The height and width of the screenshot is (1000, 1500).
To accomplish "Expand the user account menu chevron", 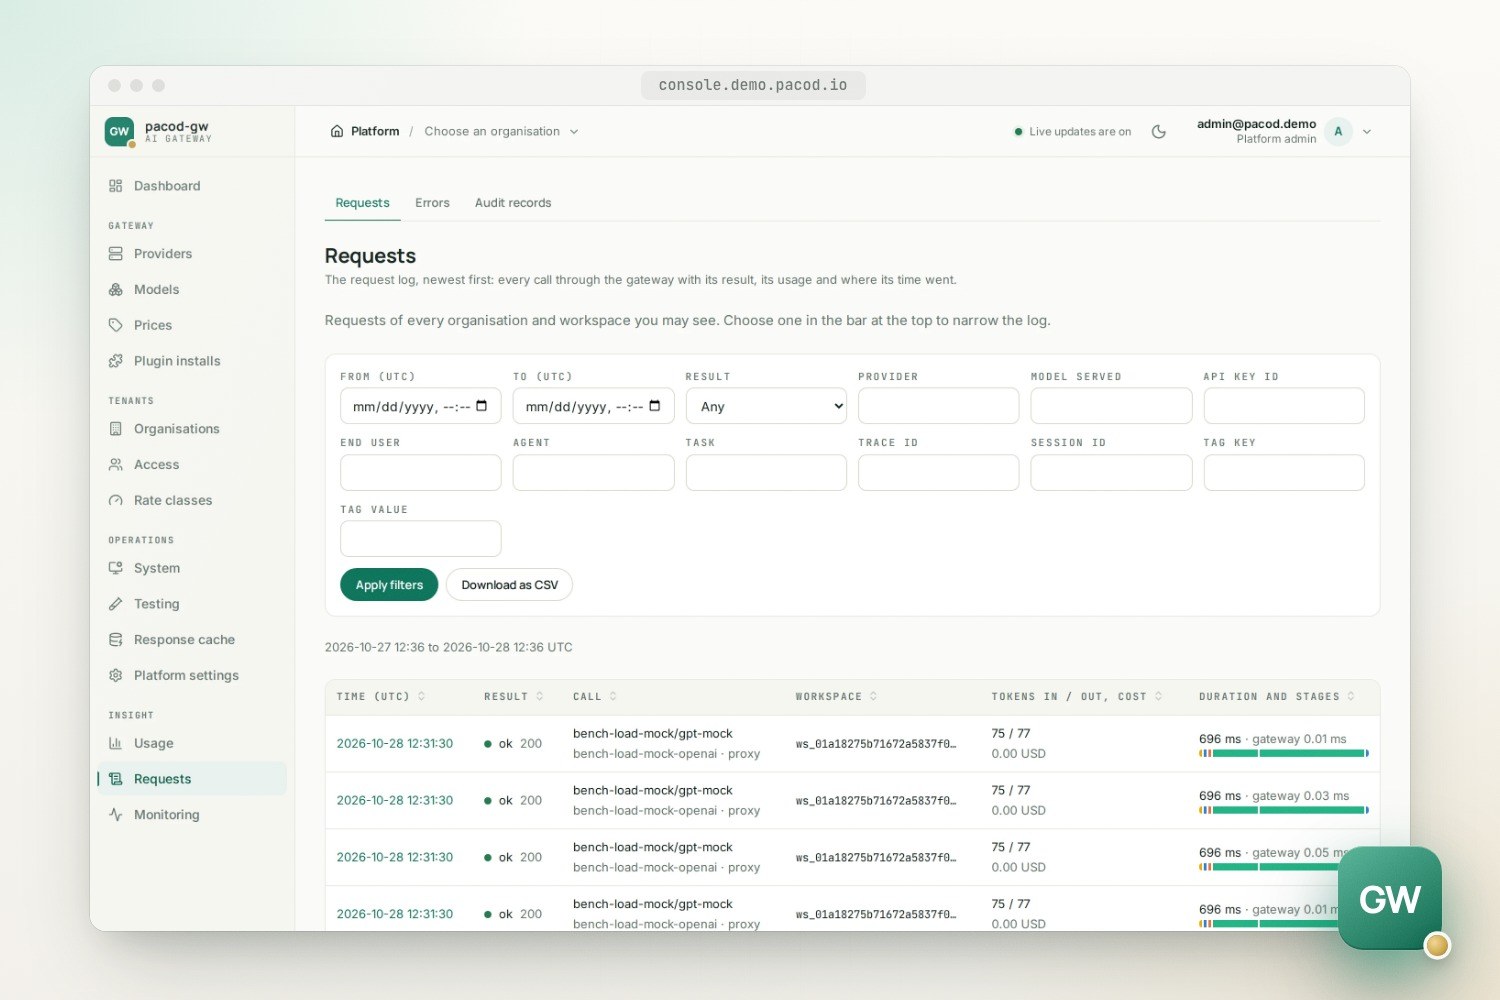I will 1367,131.
